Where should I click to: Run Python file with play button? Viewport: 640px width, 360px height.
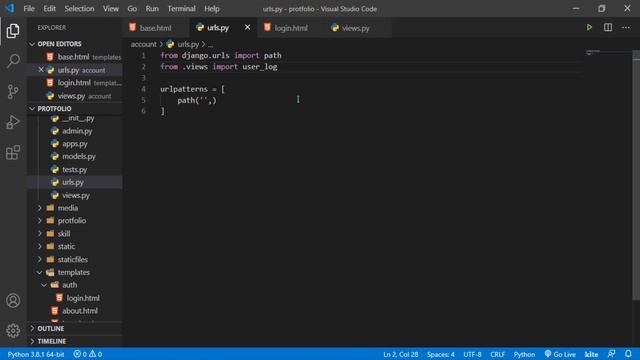coord(589,27)
